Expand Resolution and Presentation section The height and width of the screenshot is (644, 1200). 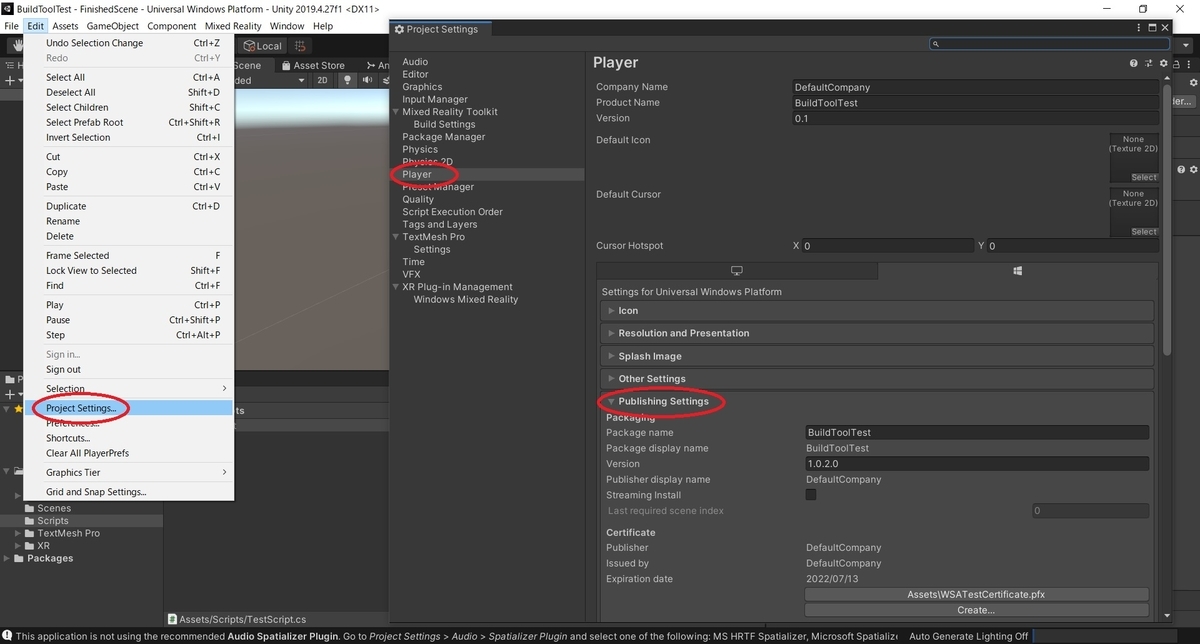click(x=877, y=333)
